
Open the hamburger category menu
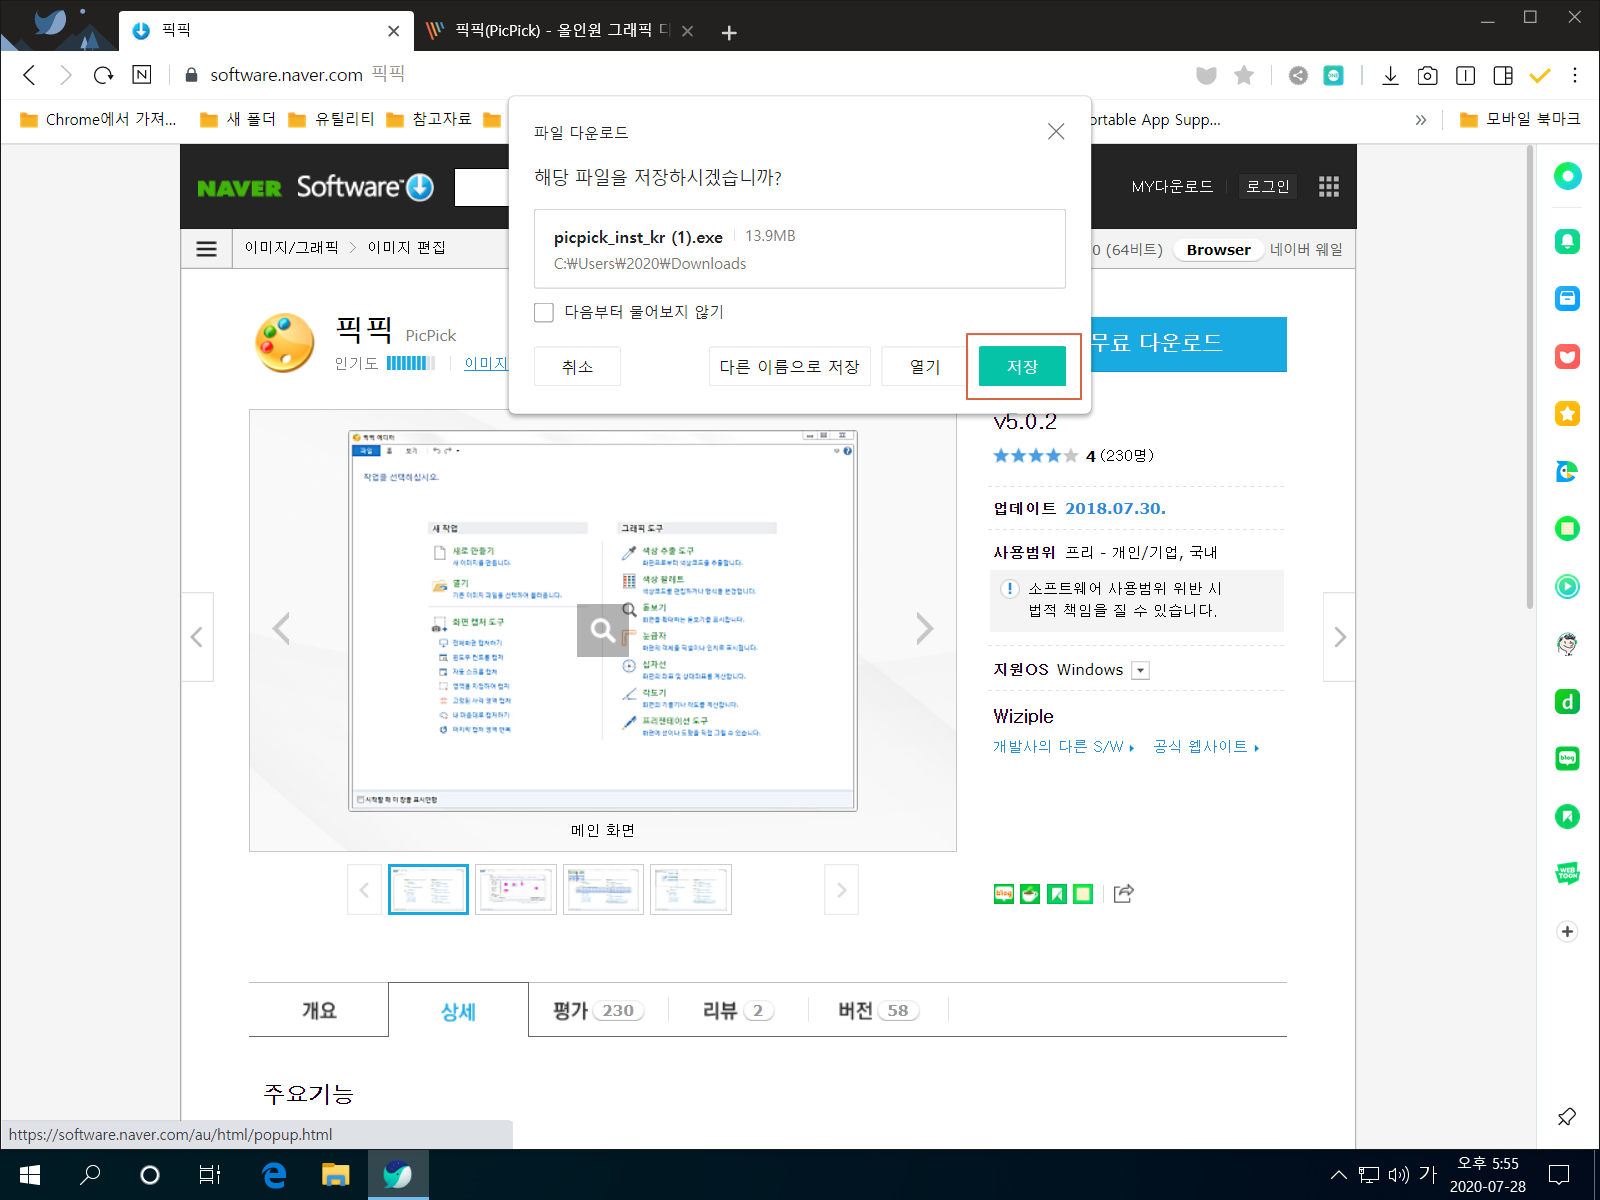tap(207, 249)
